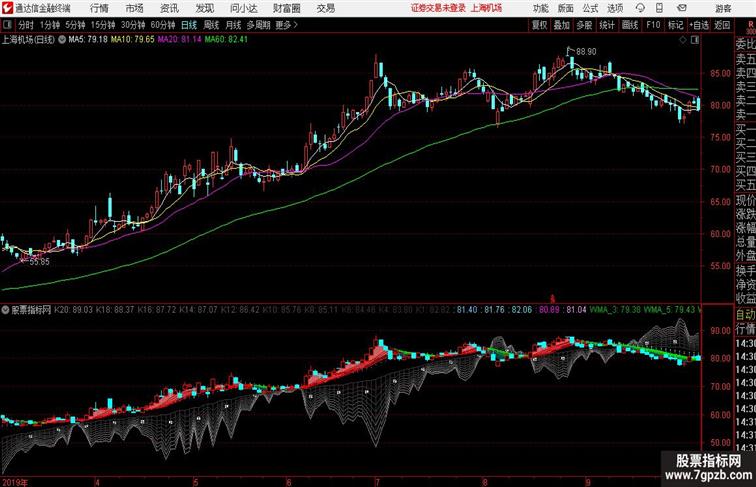Viewport: 756px width, 487px height.
Task: Toggle the right info panel icon
Action: coord(695,40)
